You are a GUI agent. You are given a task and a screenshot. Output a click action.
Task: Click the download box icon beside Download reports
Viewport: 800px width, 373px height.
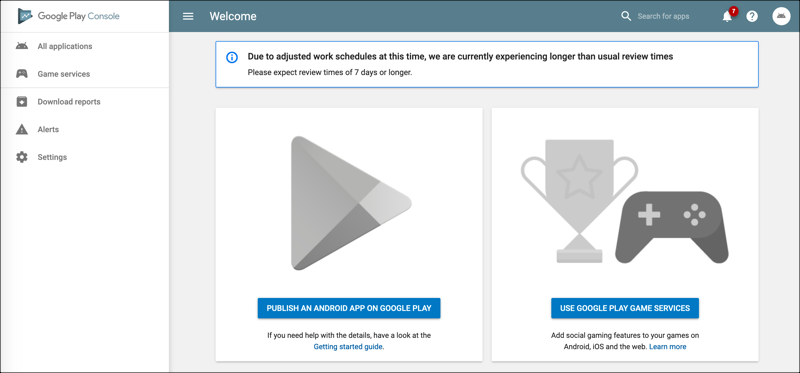[21, 102]
